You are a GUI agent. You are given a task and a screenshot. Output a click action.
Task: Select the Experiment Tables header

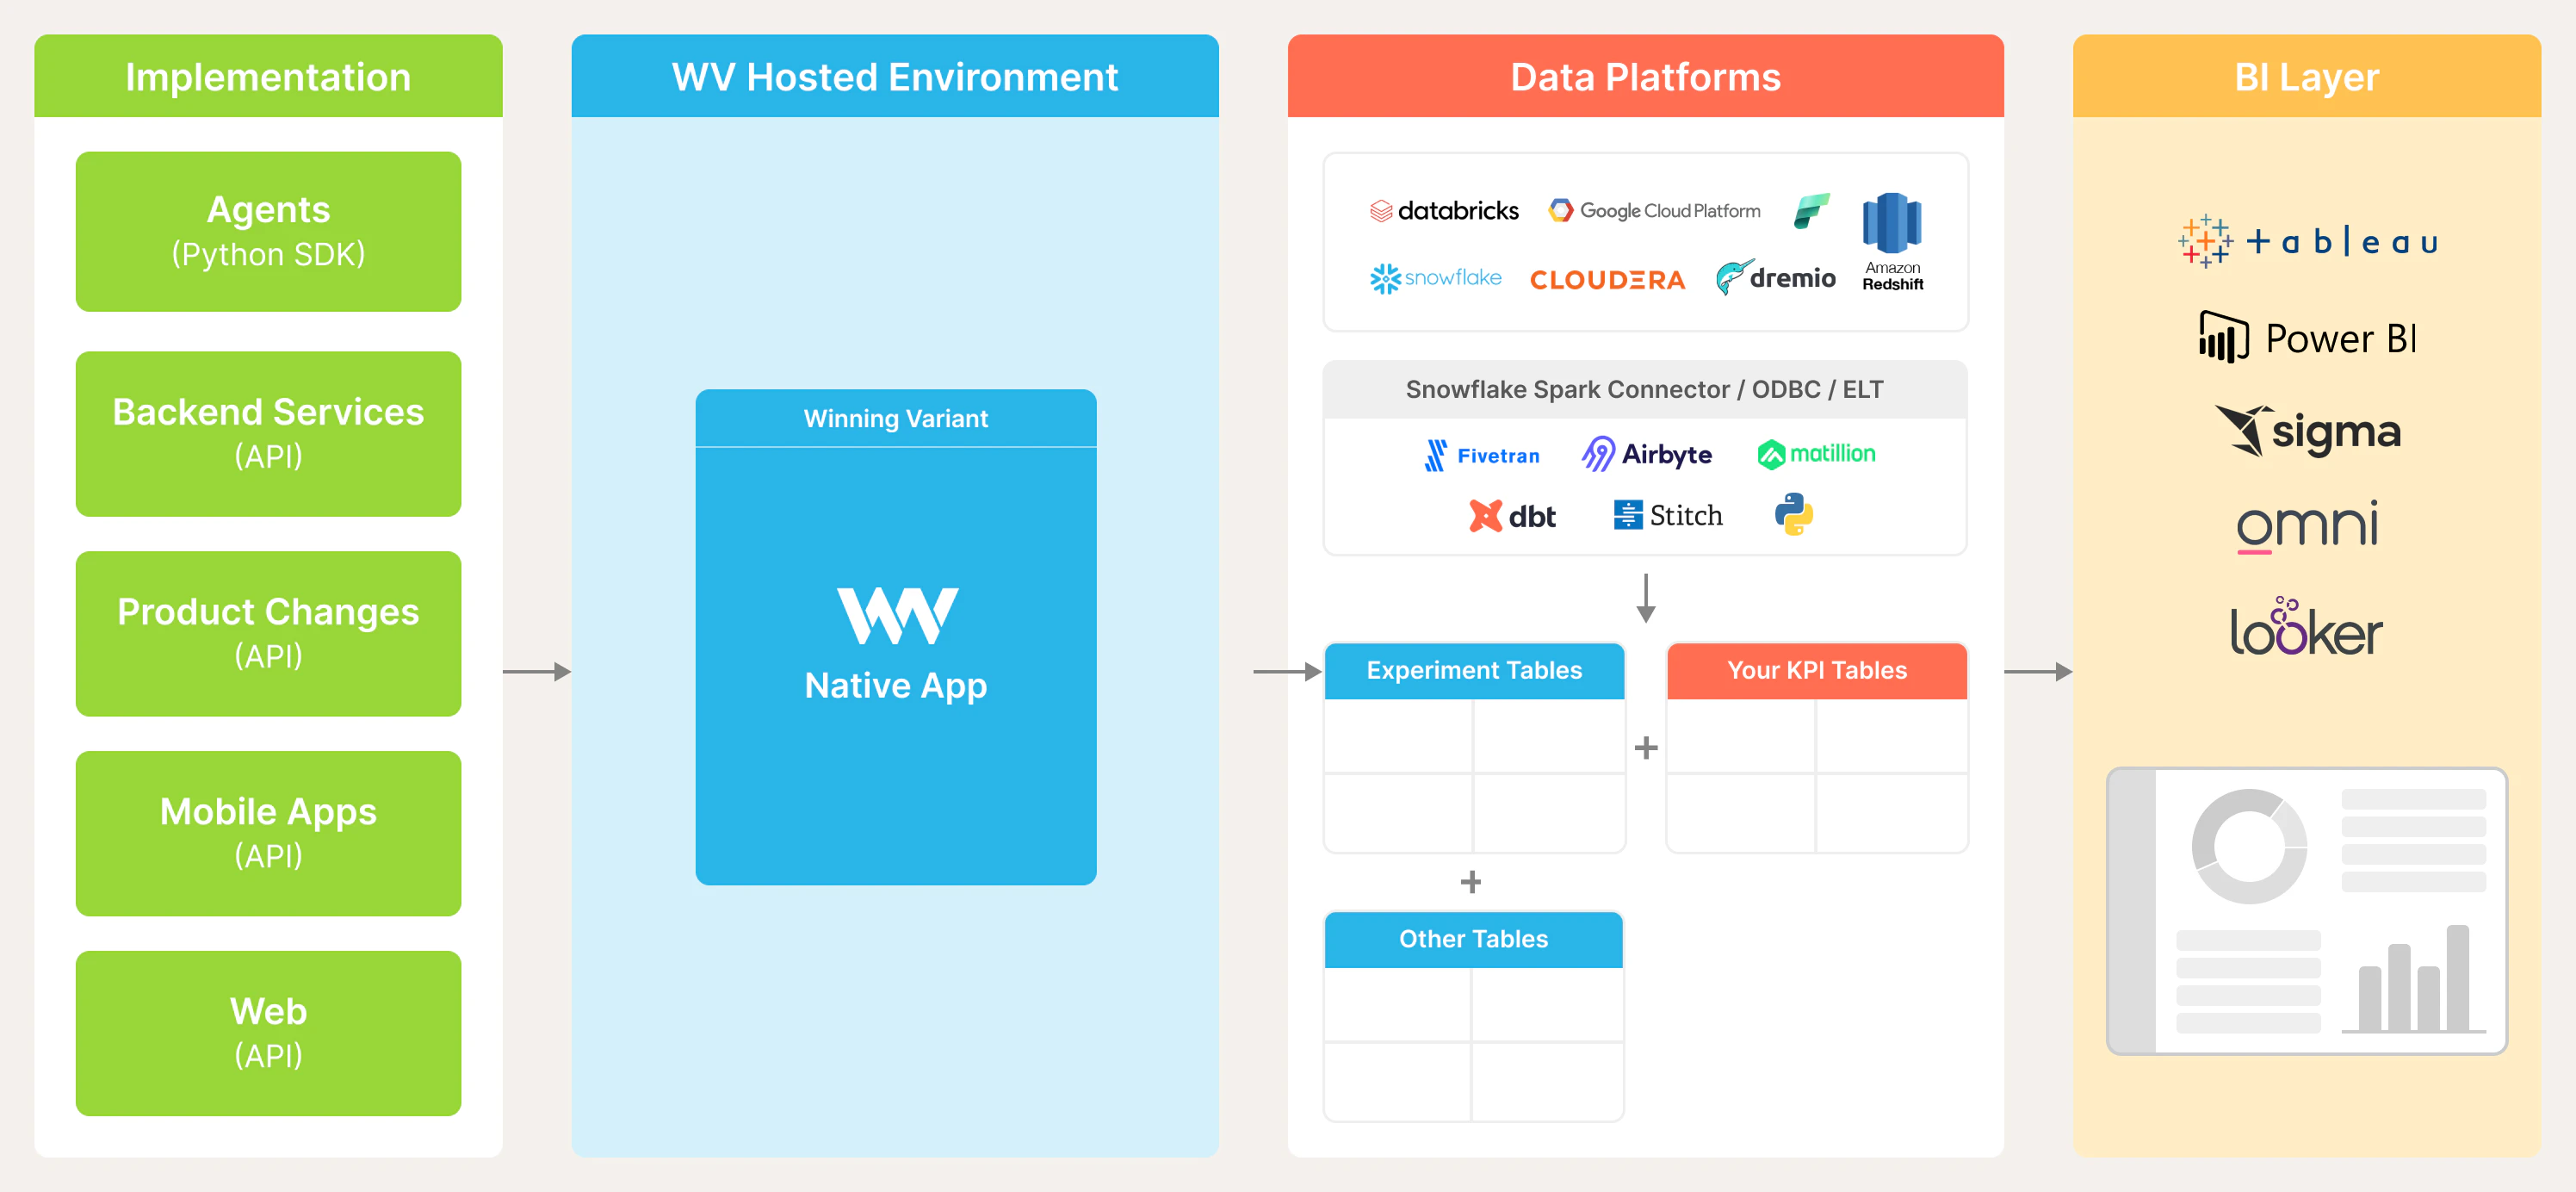(x=1474, y=670)
